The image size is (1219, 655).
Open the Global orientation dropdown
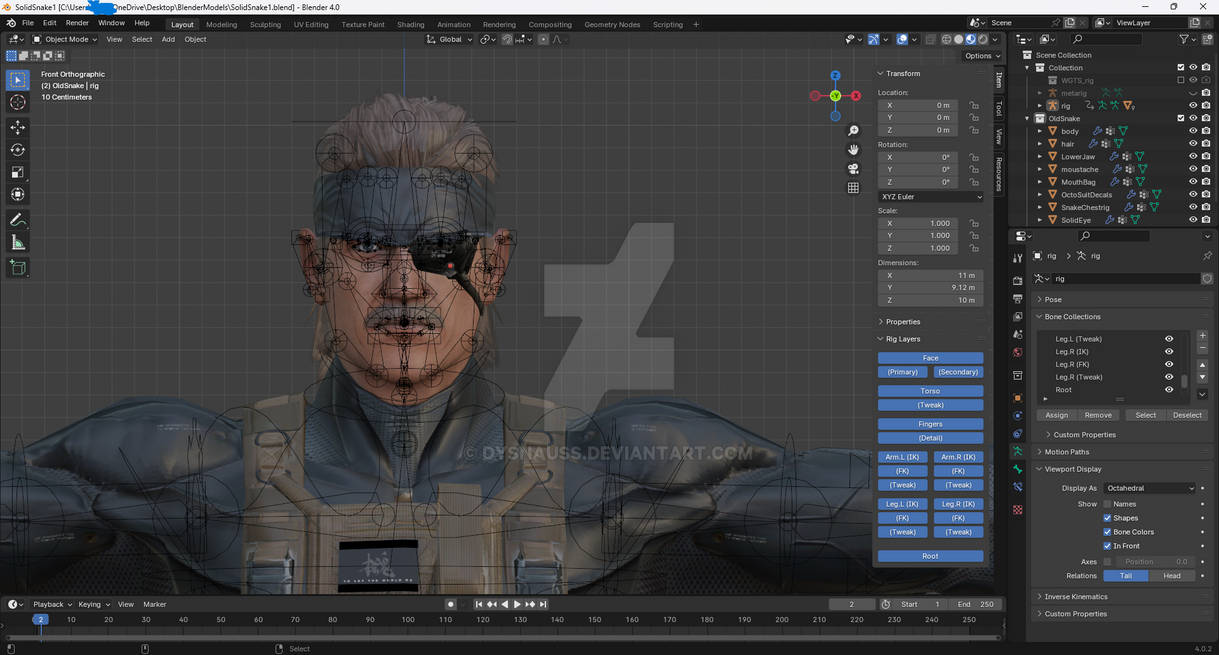point(450,39)
